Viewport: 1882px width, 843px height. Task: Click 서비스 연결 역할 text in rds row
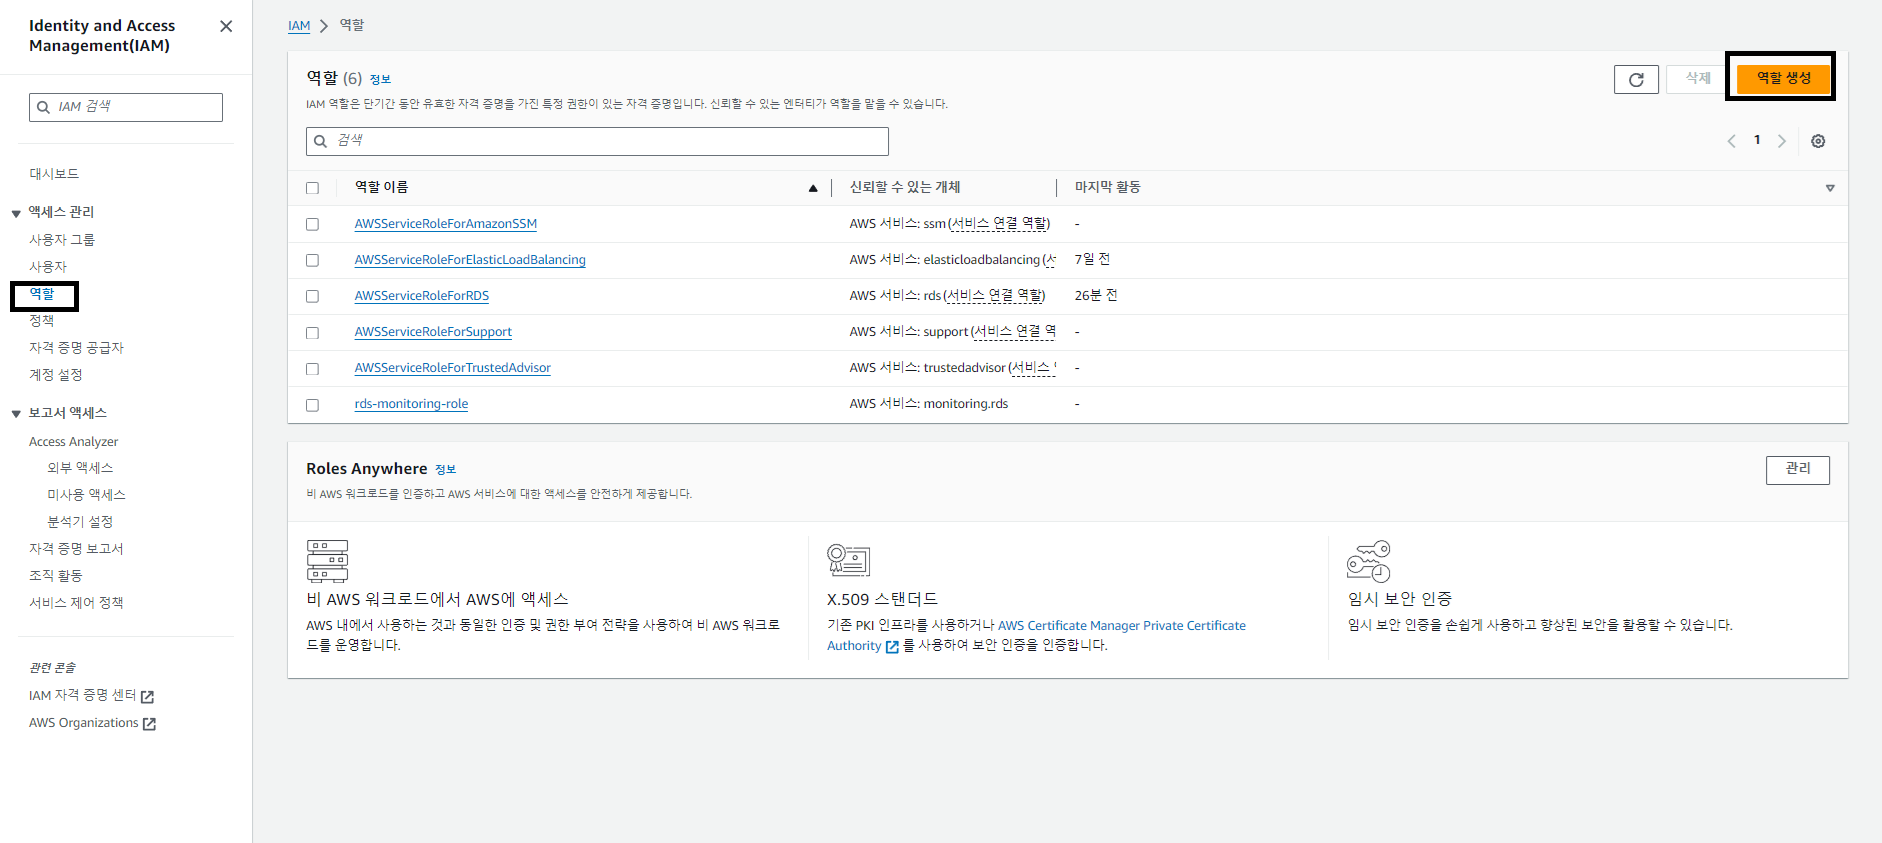(x=994, y=296)
